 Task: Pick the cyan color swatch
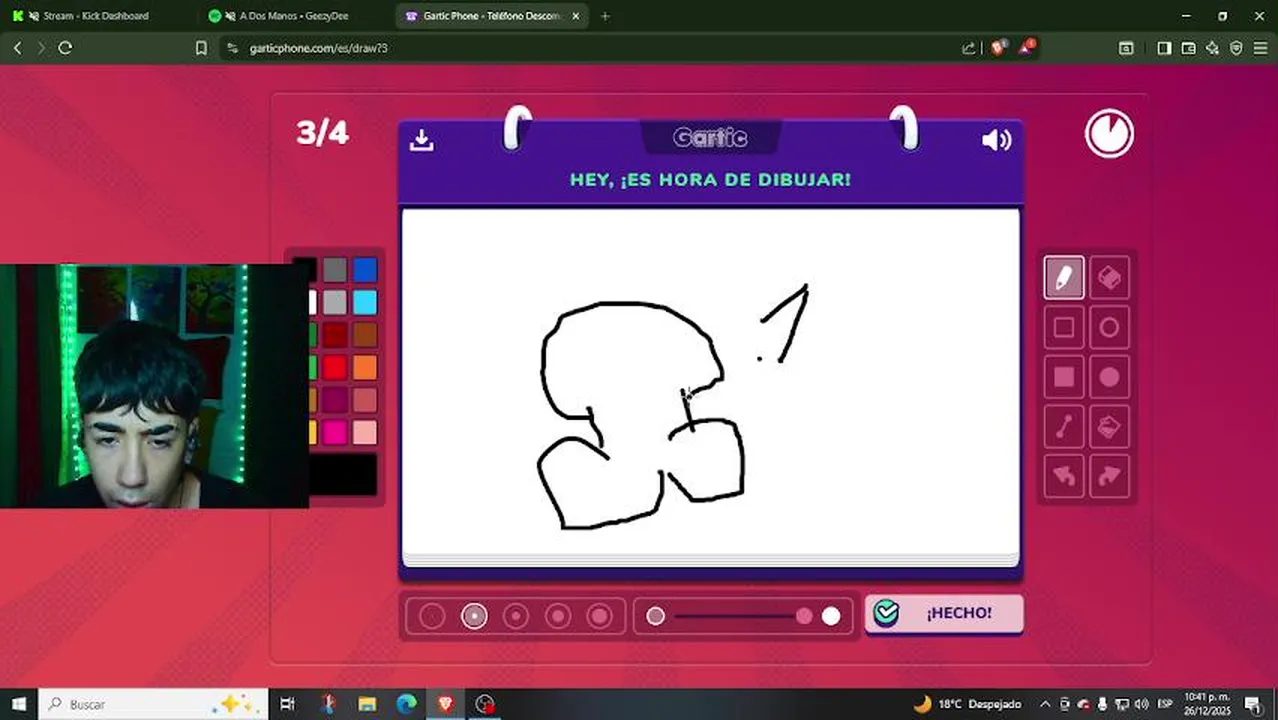(x=365, y=303)
